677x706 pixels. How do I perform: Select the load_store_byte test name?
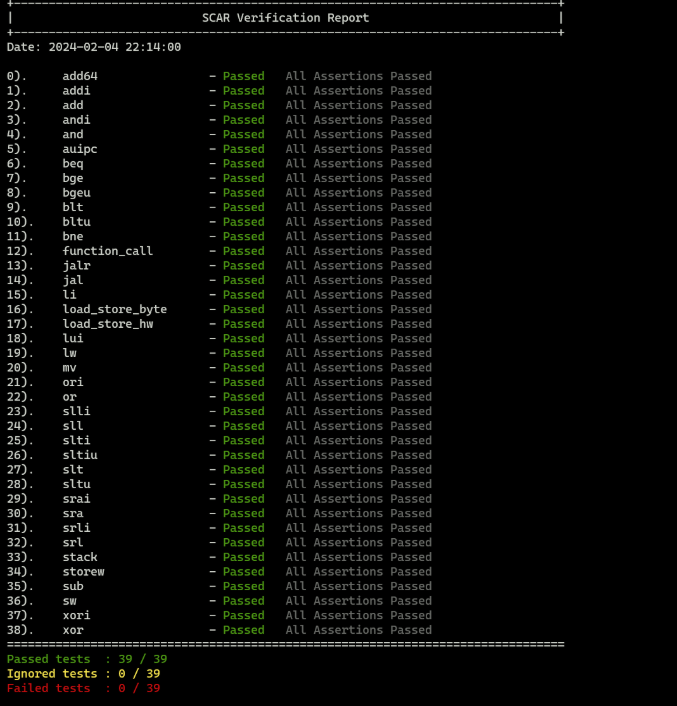tap(114, 309)
